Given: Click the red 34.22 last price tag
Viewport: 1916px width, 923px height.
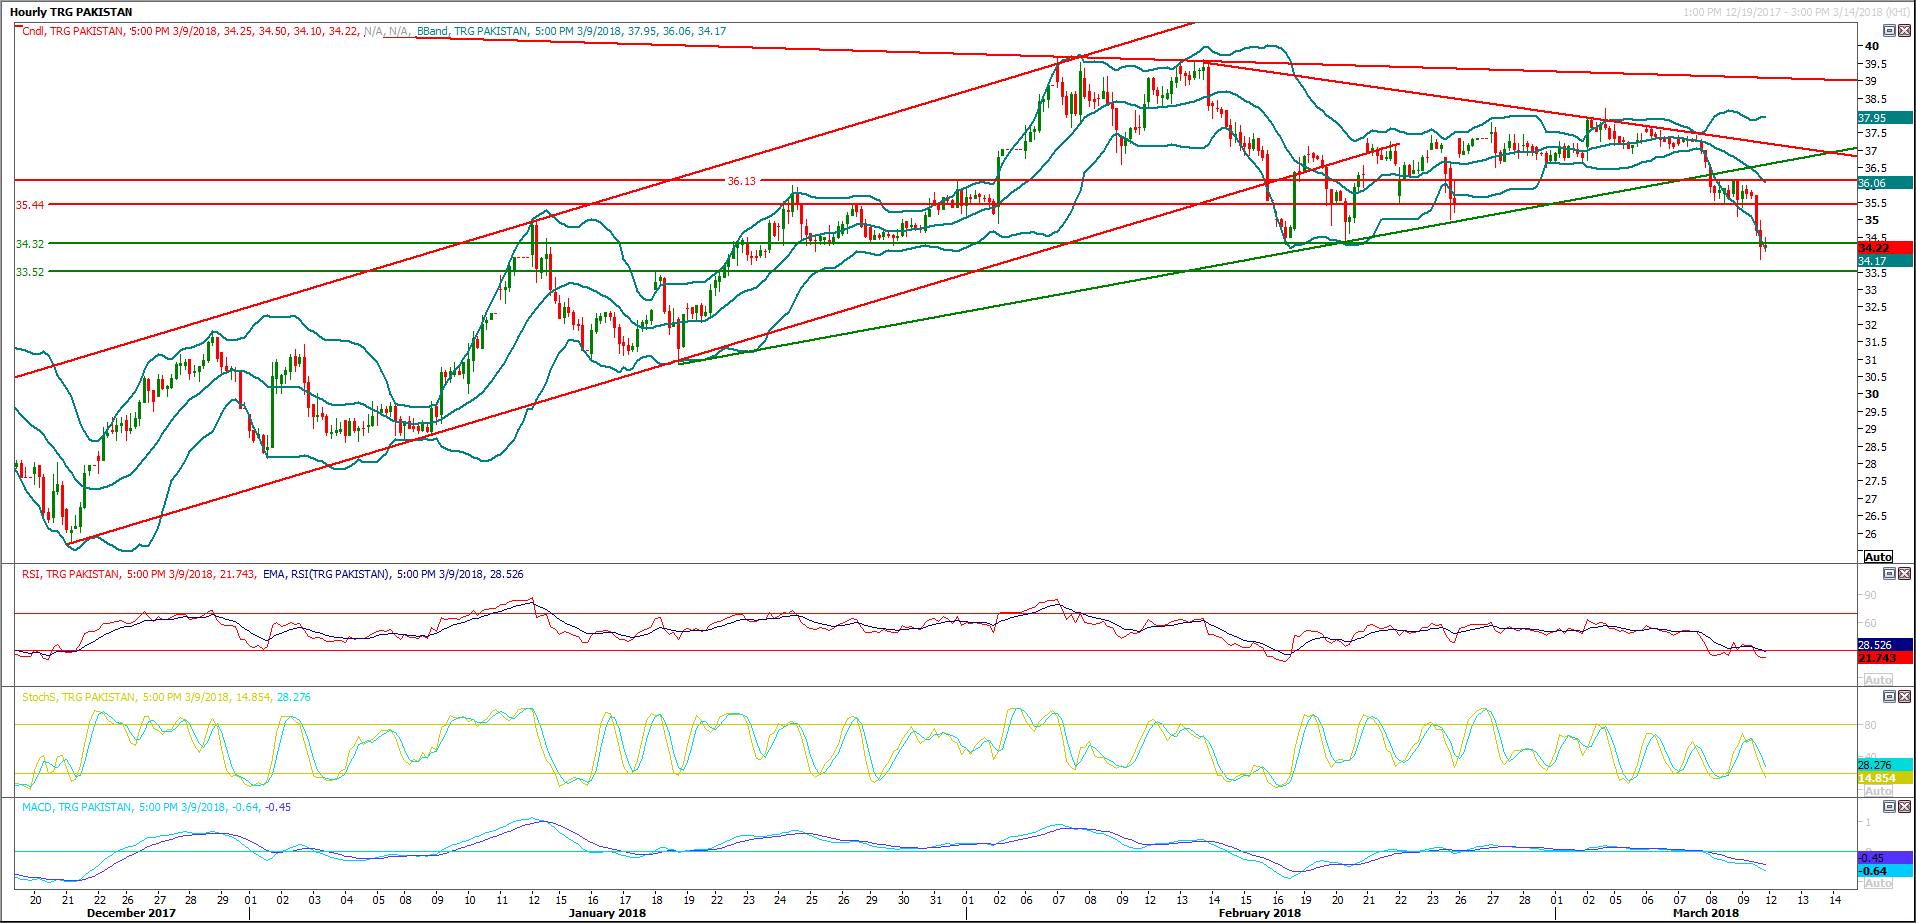Looking at the screenshot, I should 1884,248.
